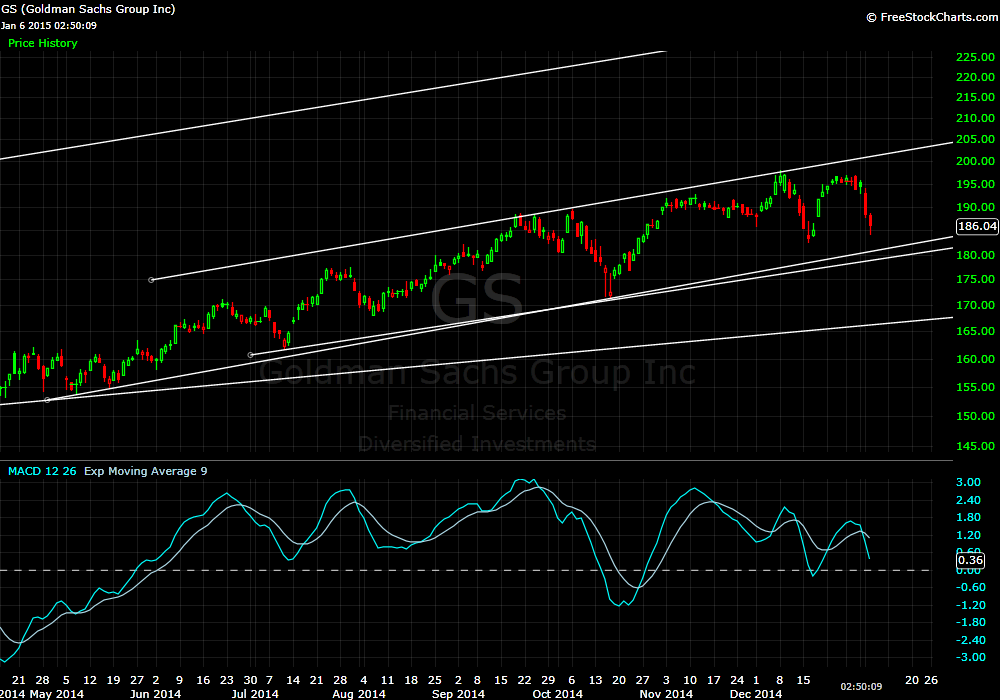The width and height of the screenshot is (1000, 700).
Task: Click the 165.00 price axis label
Action: pyautogui.click(x=975, y=332)
